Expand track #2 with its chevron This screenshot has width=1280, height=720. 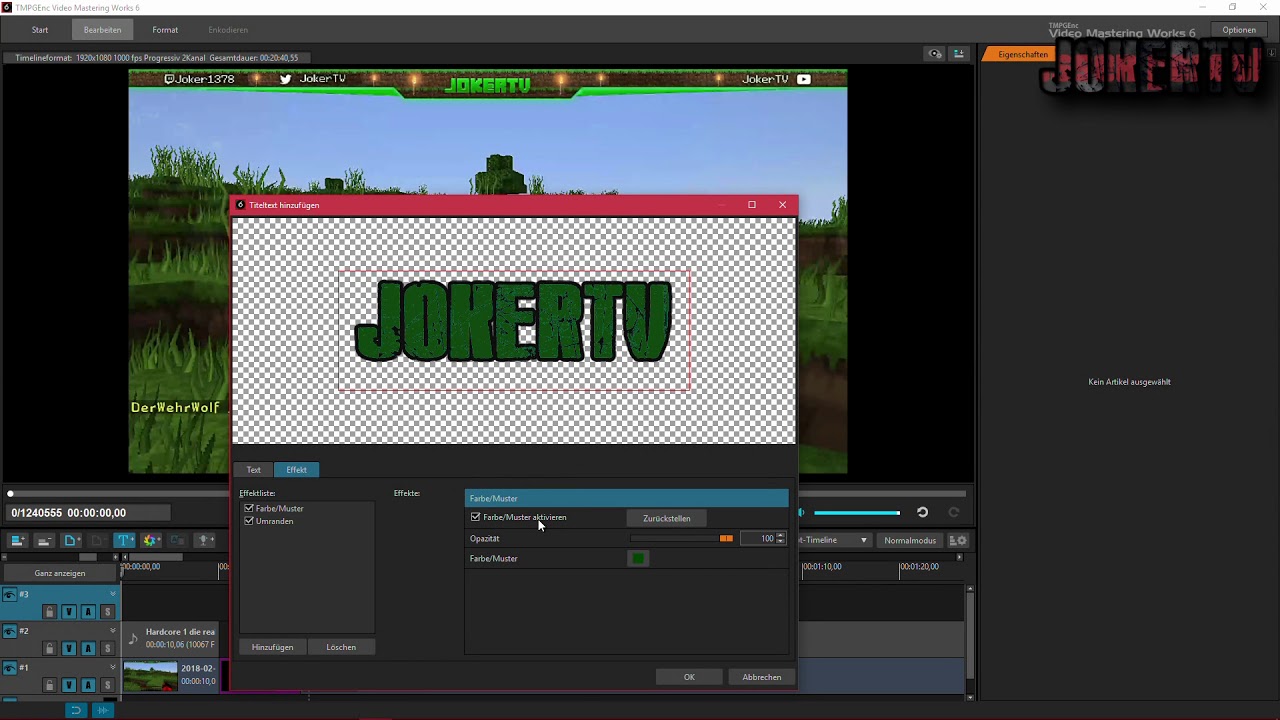pyautogui.click(x=113, y=631)
